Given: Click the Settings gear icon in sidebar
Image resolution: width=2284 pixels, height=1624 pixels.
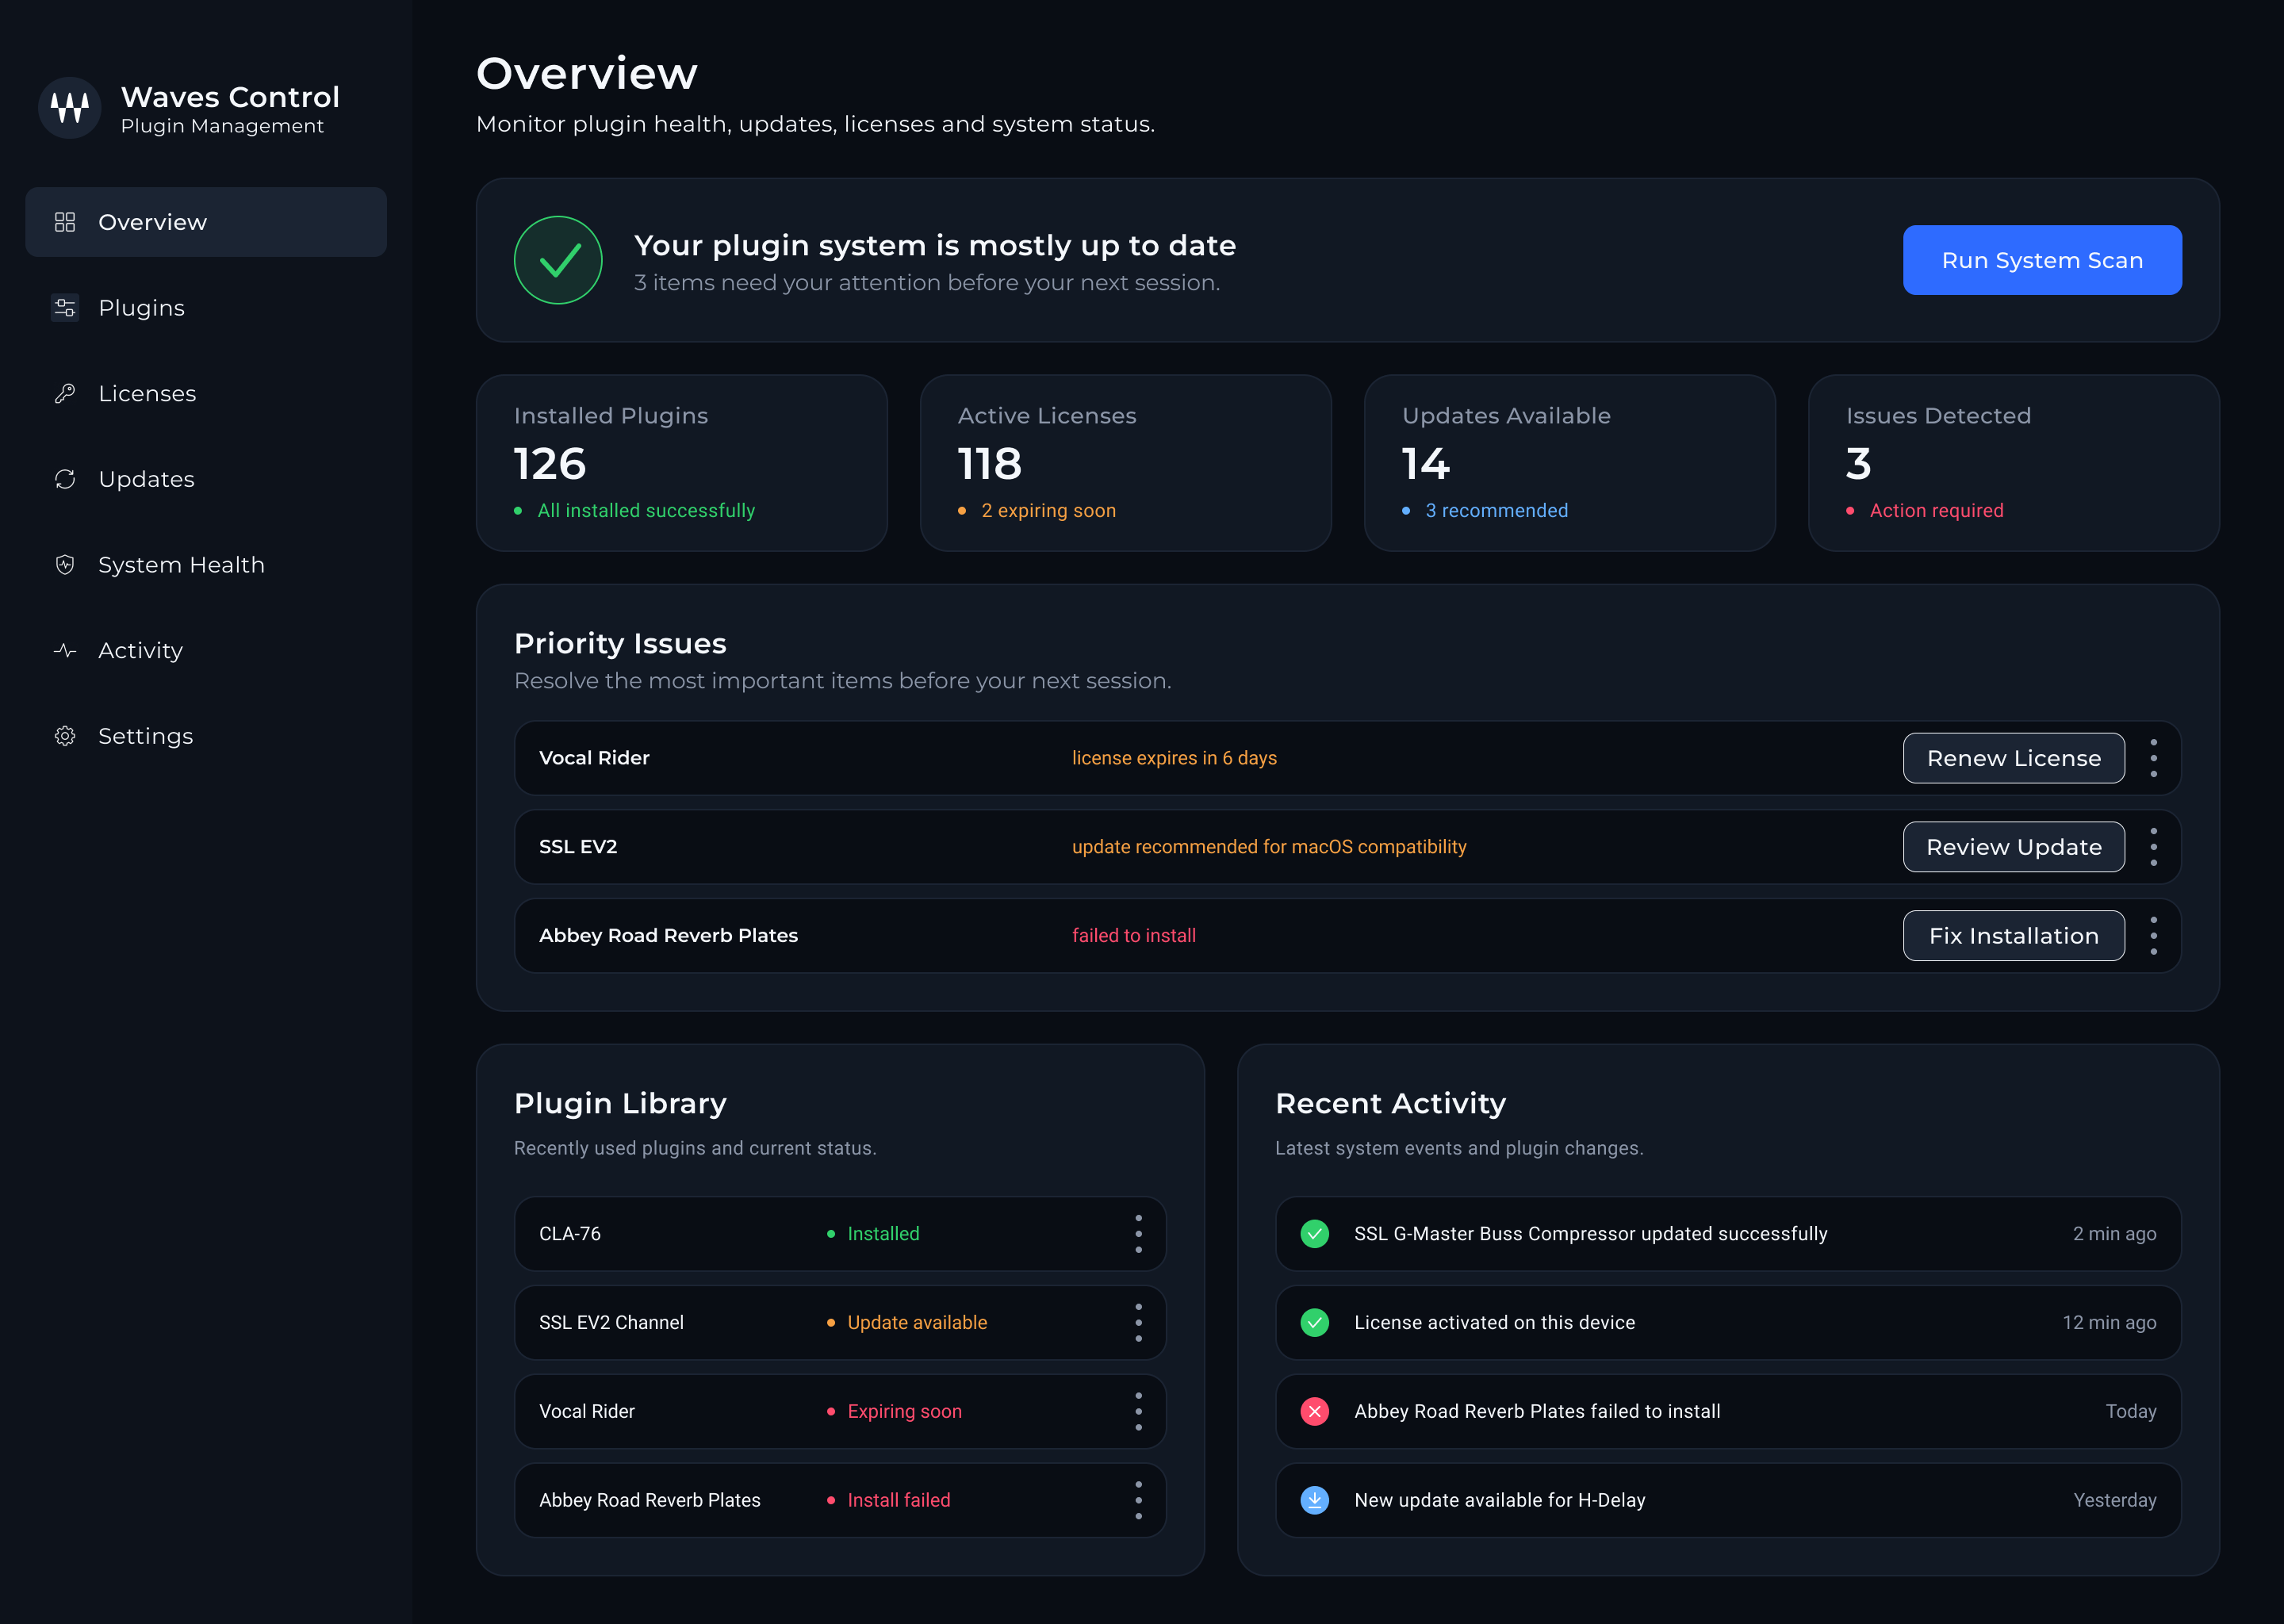Looking at the screenshot, I should (x=65, y=736).
